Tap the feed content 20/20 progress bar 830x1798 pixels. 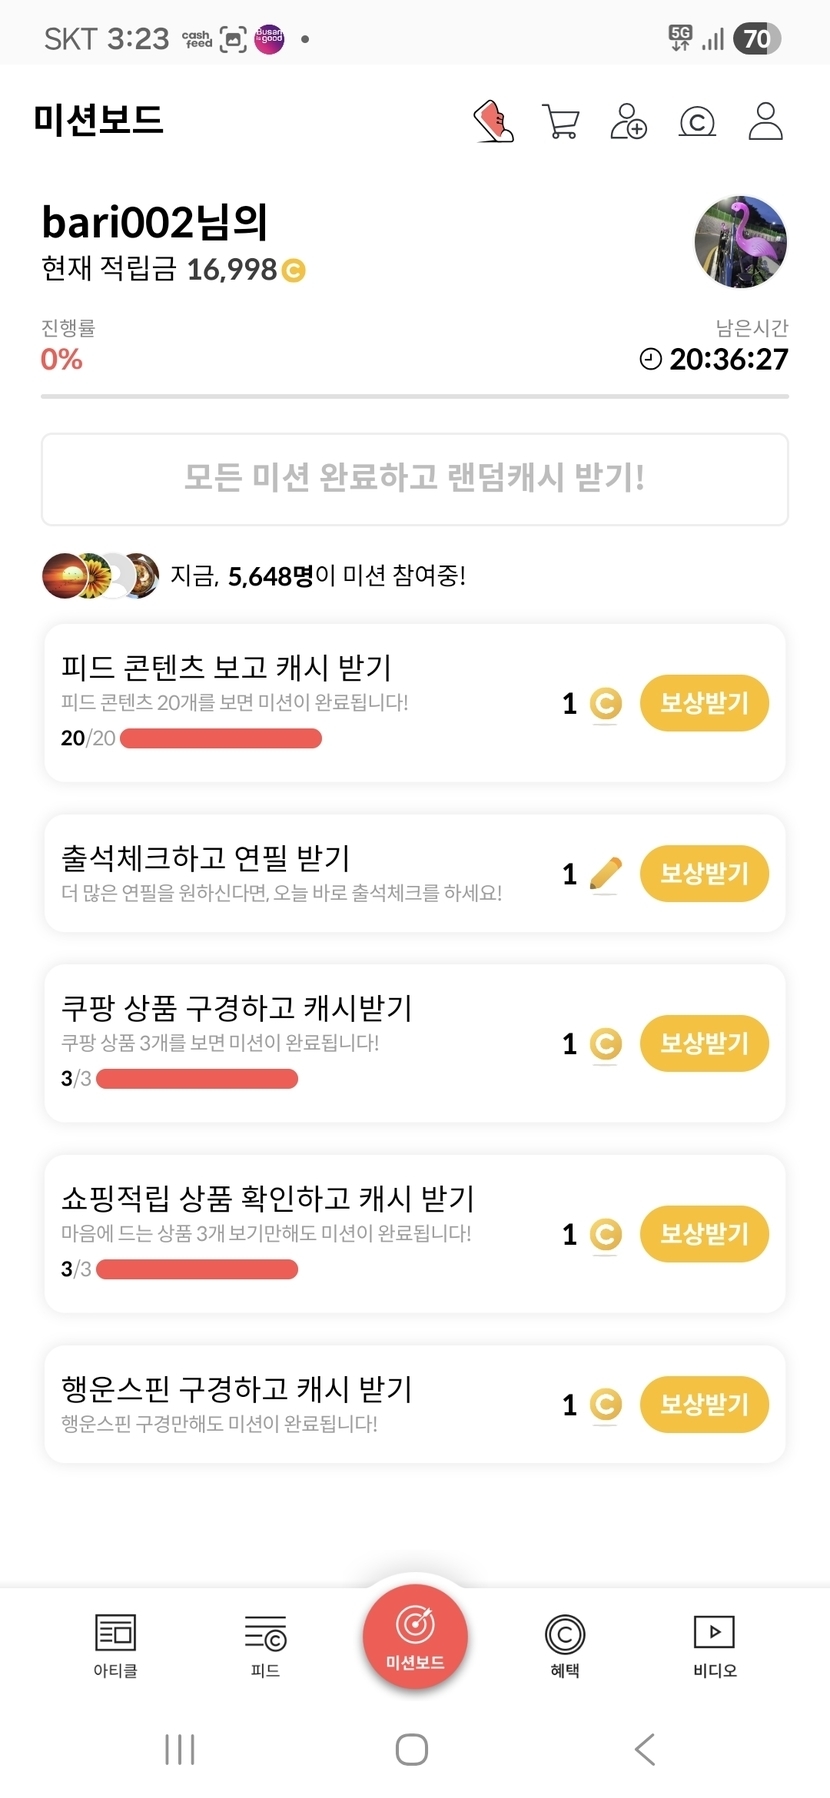(220, 739)
